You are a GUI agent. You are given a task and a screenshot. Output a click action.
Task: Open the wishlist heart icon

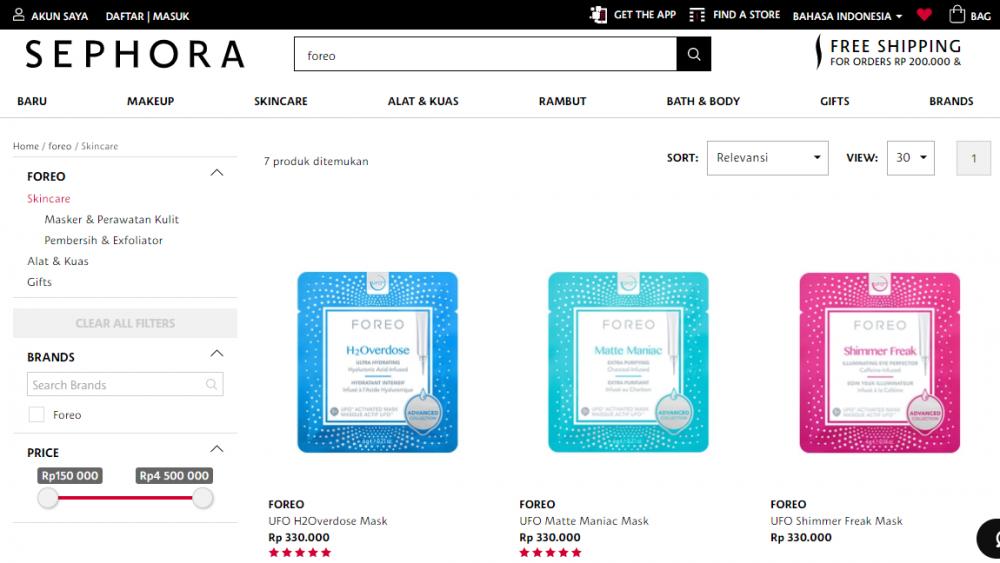(924, 15)
